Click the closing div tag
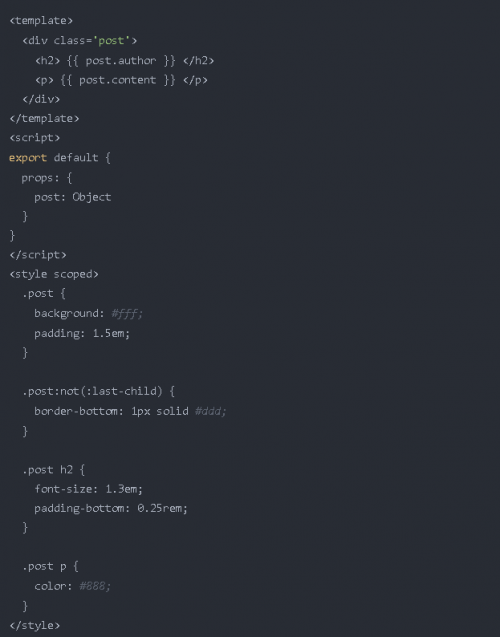 pos(41,99)
